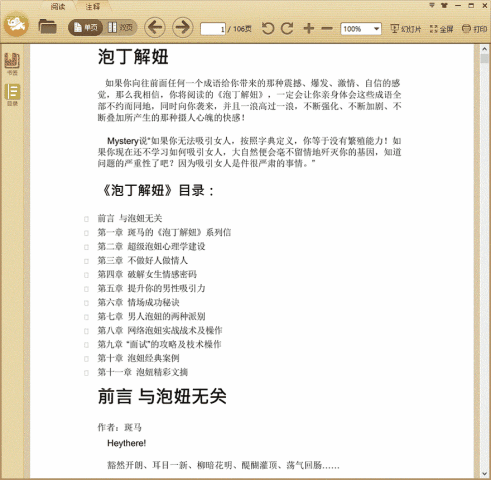Image resolution: width=491 pixels, height=480 pixels.
Task: Open a file with the folder icon
Action: coord(47,27)
